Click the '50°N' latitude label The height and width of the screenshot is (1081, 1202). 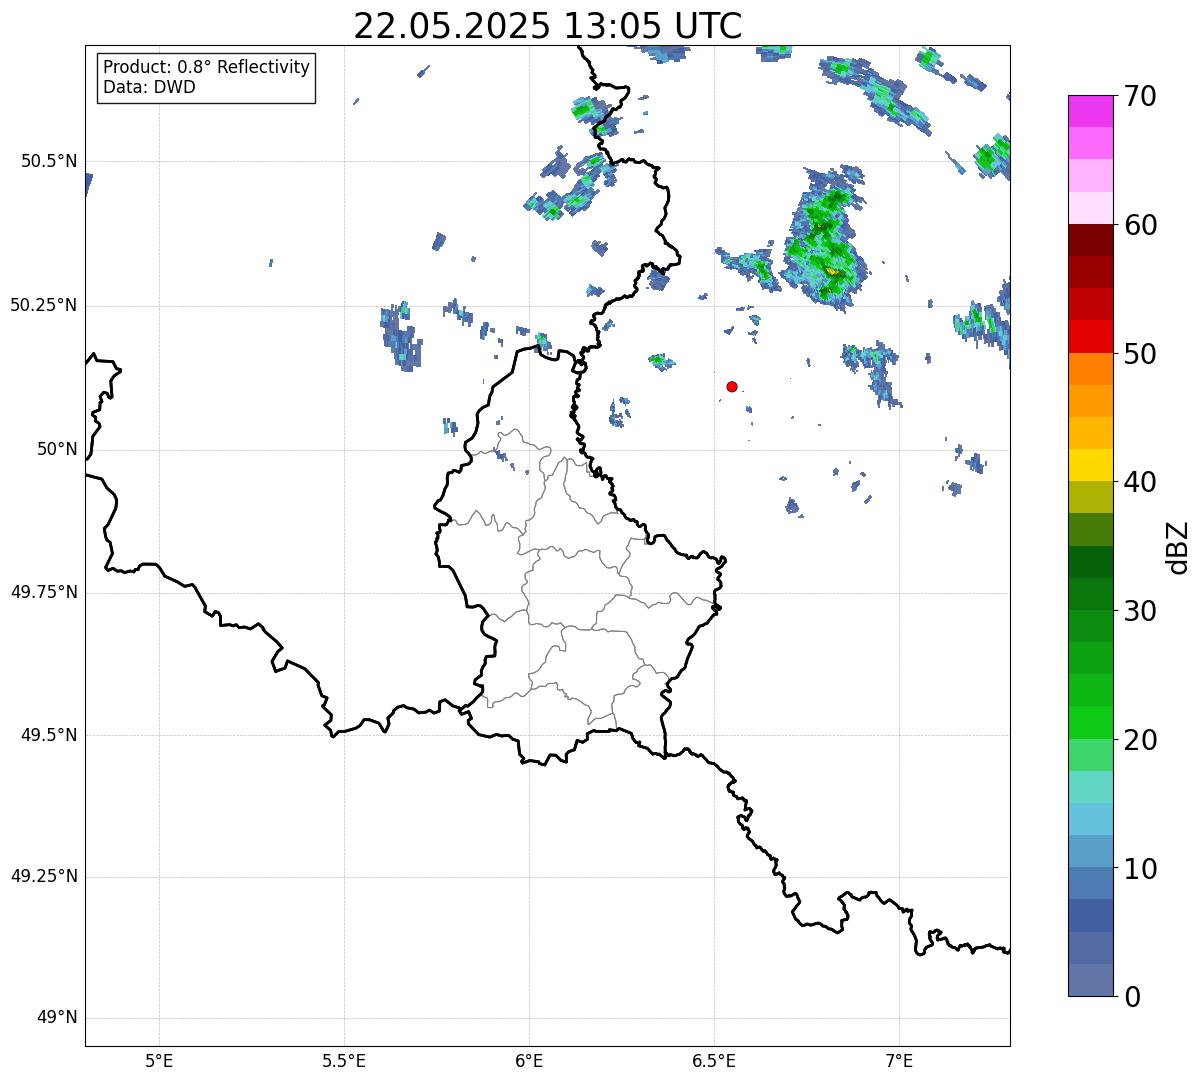click(x=57, y=449)
